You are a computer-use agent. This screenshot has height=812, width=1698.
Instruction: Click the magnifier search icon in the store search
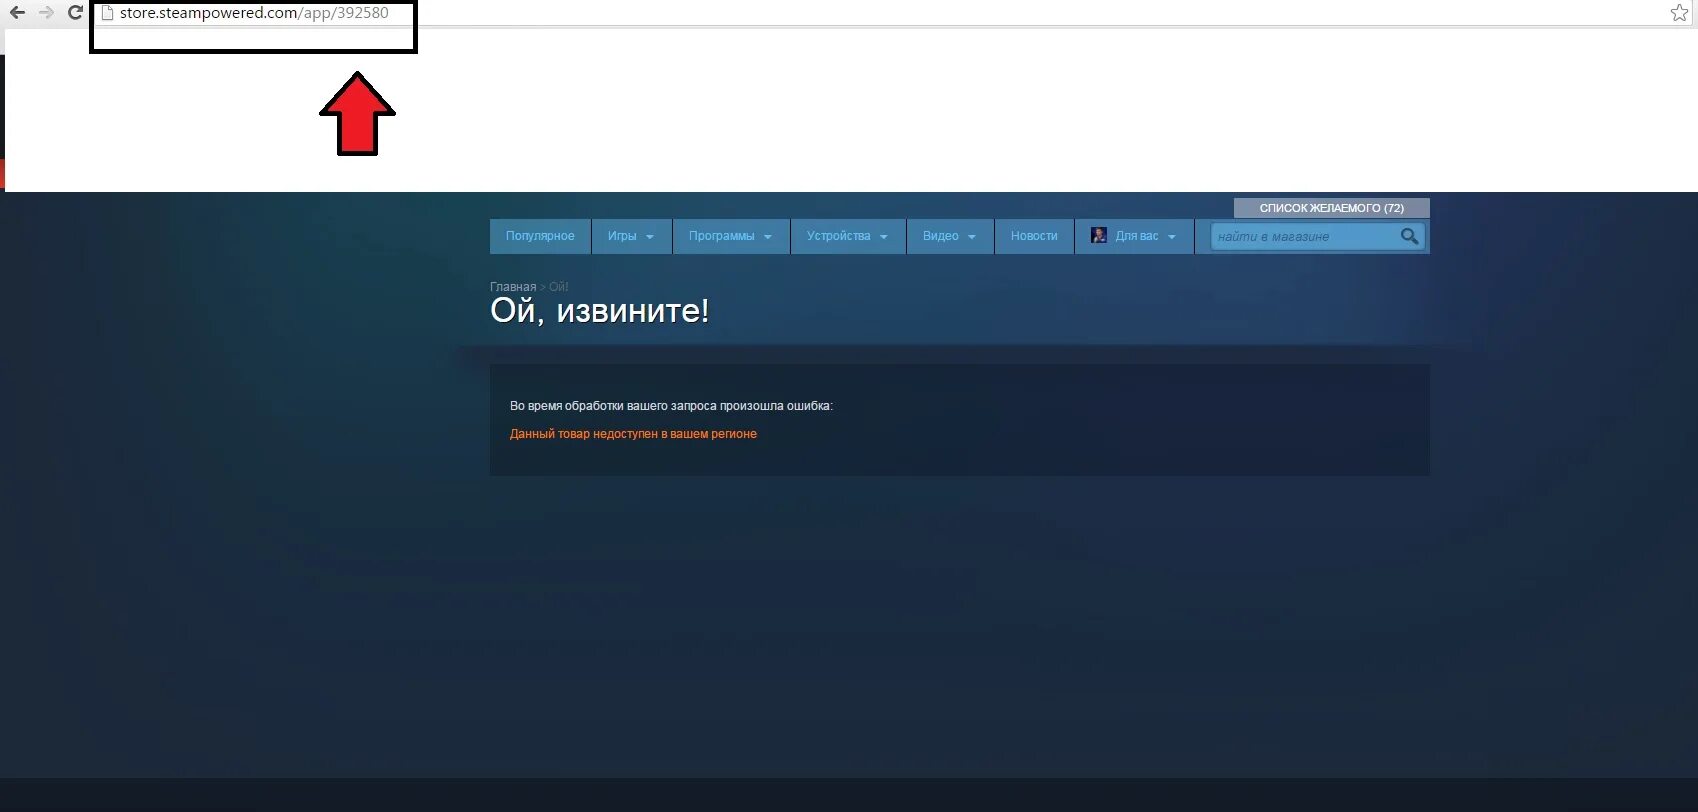[1409, 236]
